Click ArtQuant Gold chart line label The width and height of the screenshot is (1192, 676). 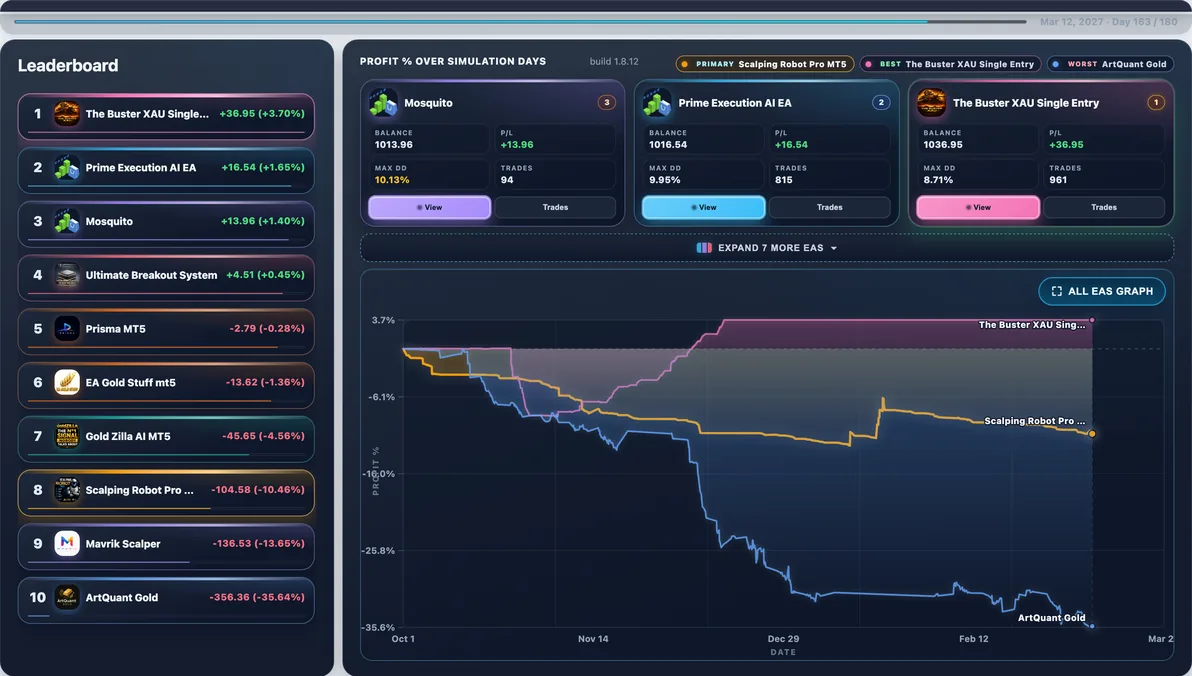click(1051, 618)
